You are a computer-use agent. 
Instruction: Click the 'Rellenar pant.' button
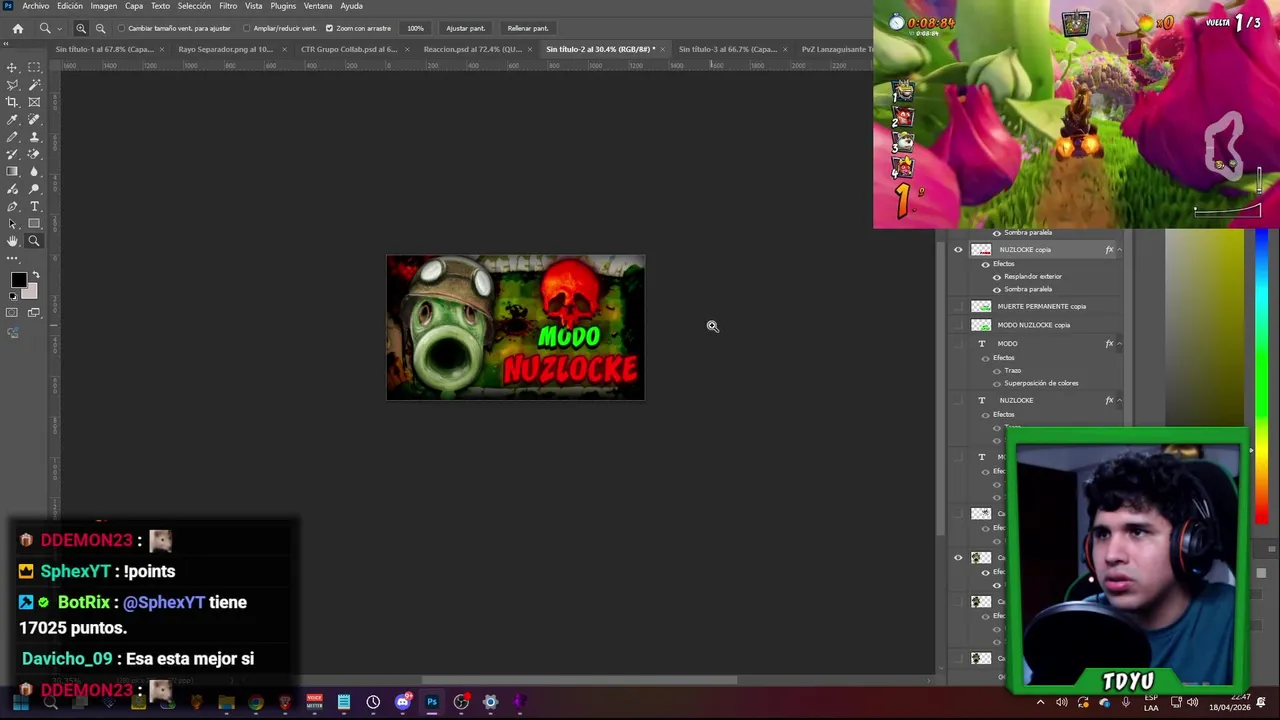(x=527, y=28)
